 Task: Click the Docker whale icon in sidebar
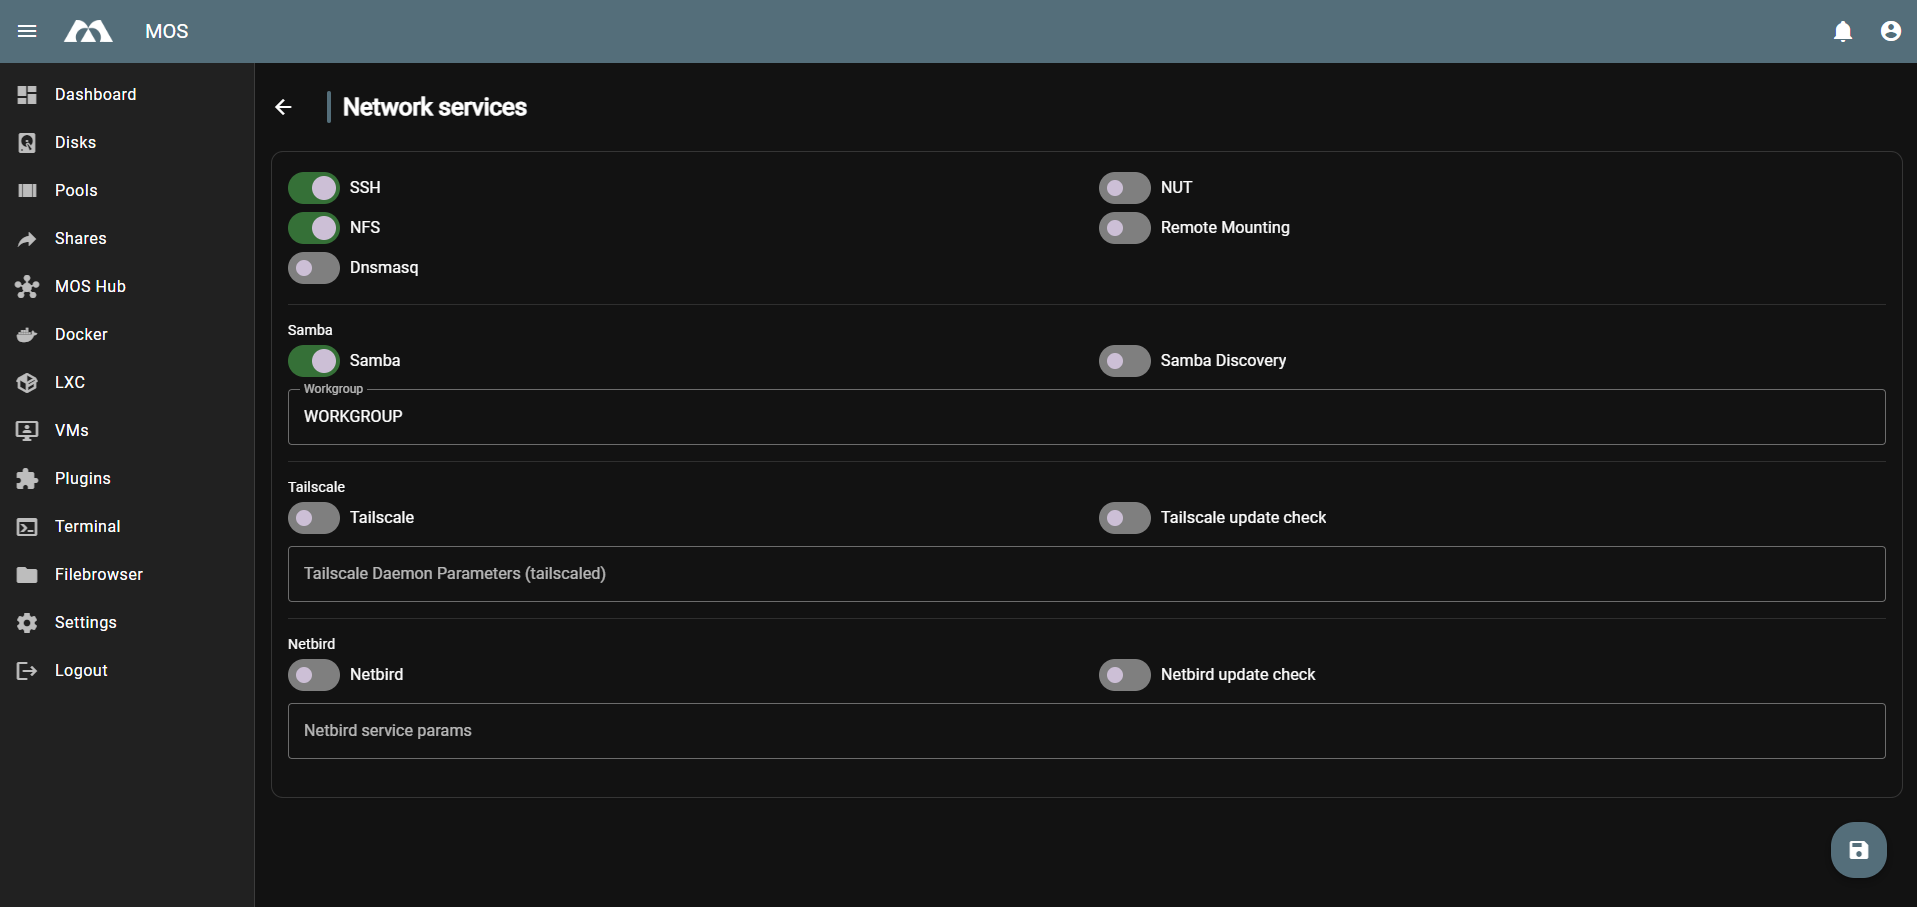coord(27,335)
